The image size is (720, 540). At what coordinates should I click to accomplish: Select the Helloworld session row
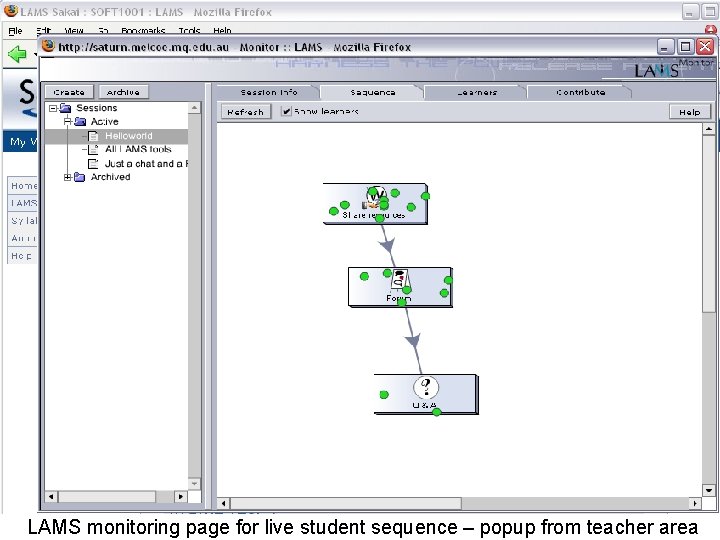click(x=117, y=136)
